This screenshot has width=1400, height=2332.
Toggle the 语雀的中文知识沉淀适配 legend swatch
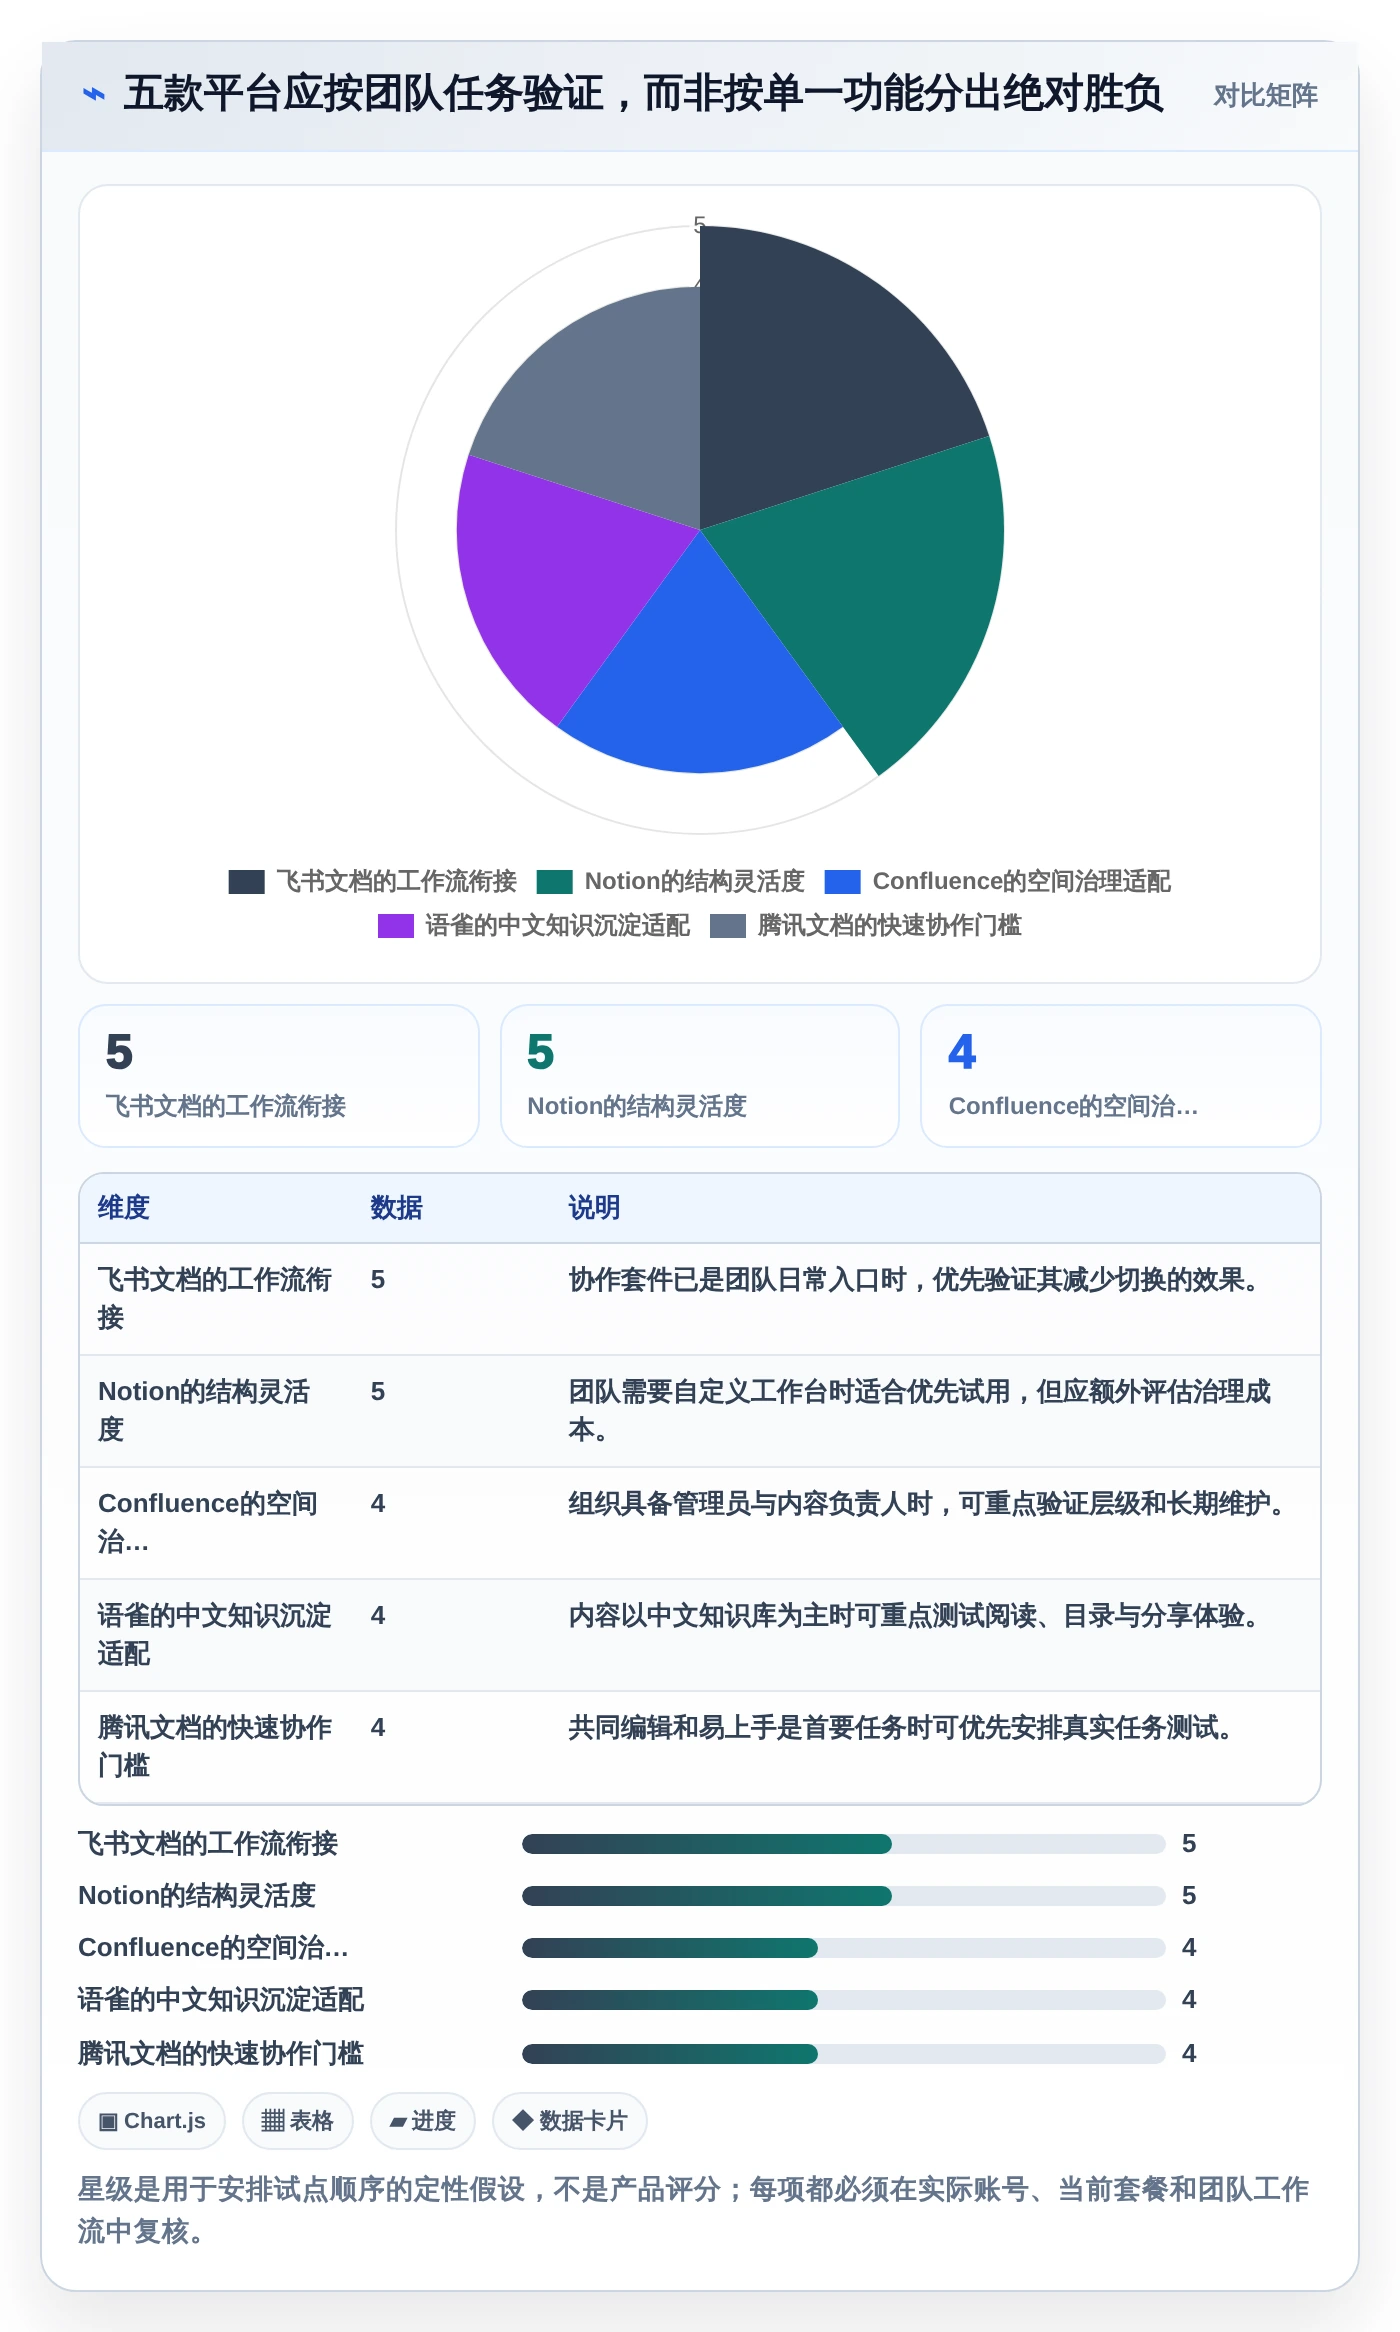[x=395, y=926]
